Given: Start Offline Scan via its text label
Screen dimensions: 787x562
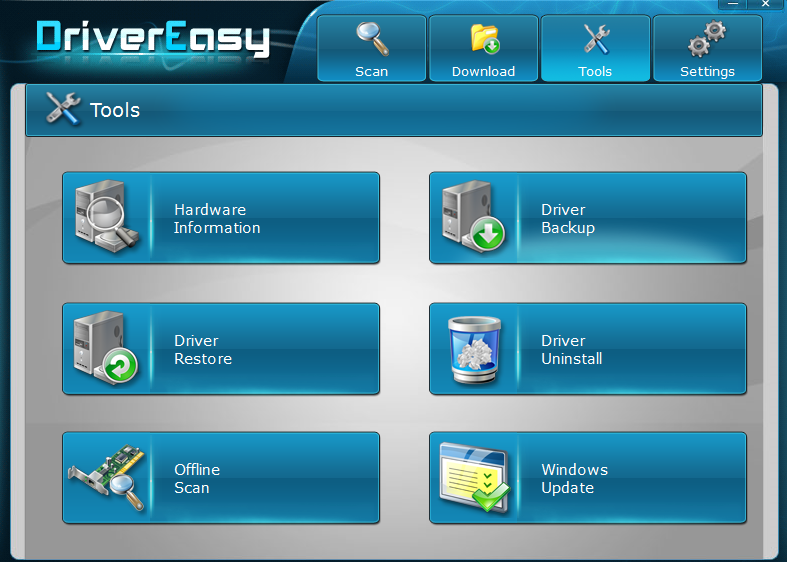Looking at the screenshot, I should pos(197,479).
